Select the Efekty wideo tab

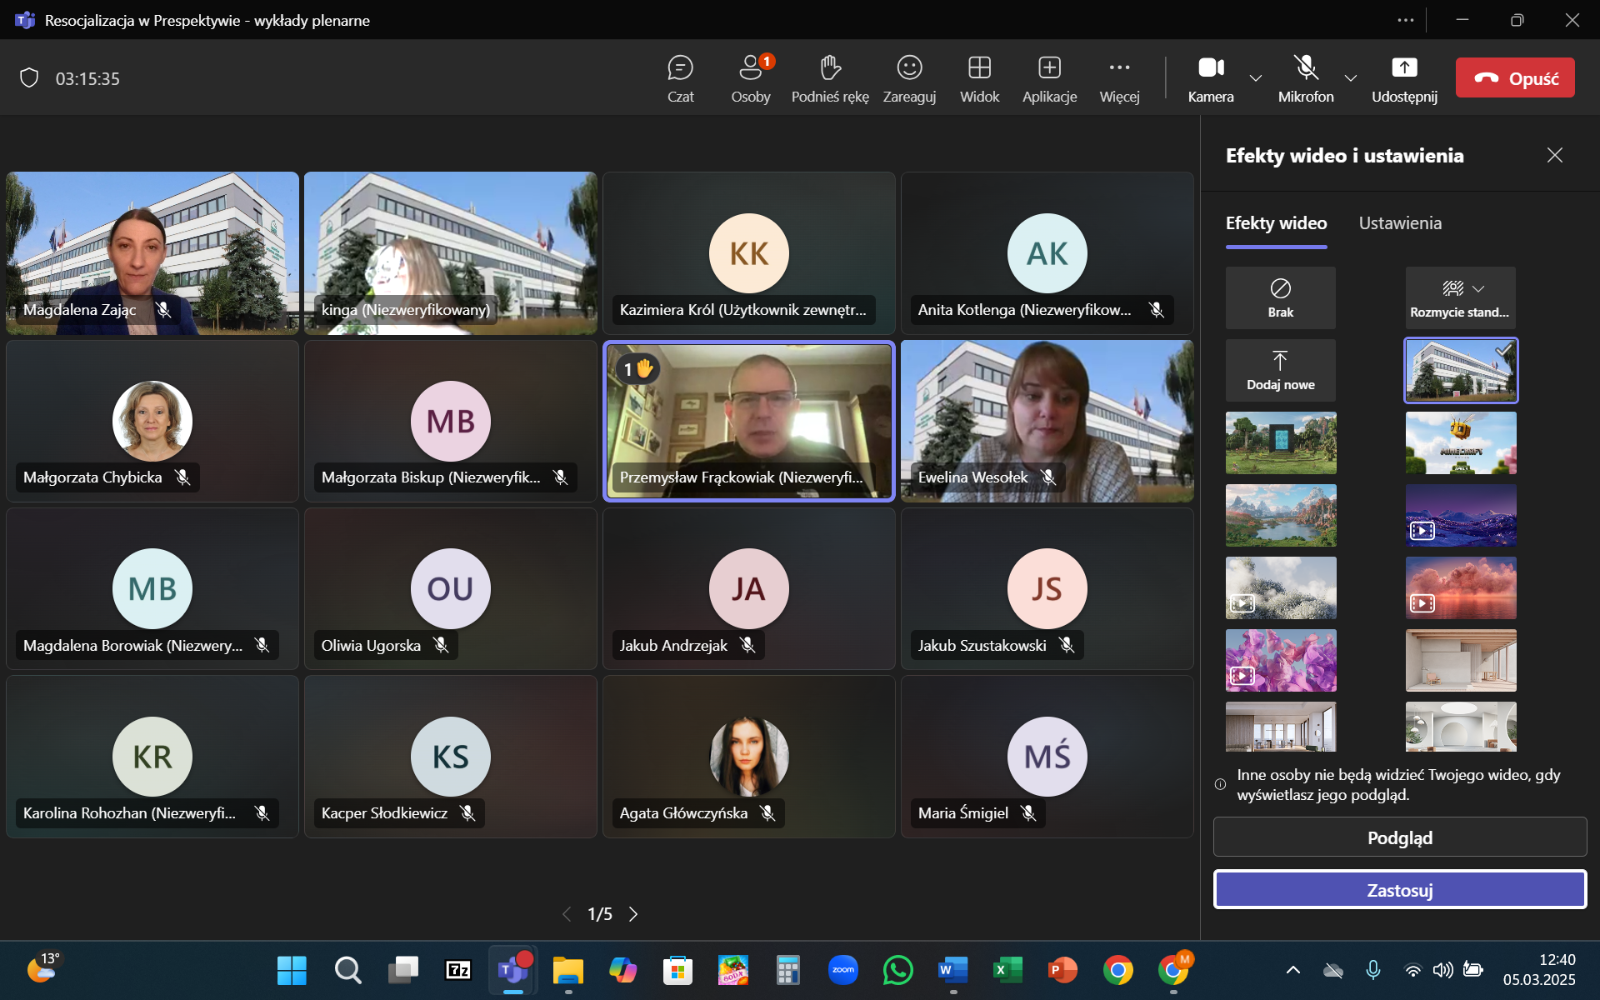click(x=1276, y=223)
